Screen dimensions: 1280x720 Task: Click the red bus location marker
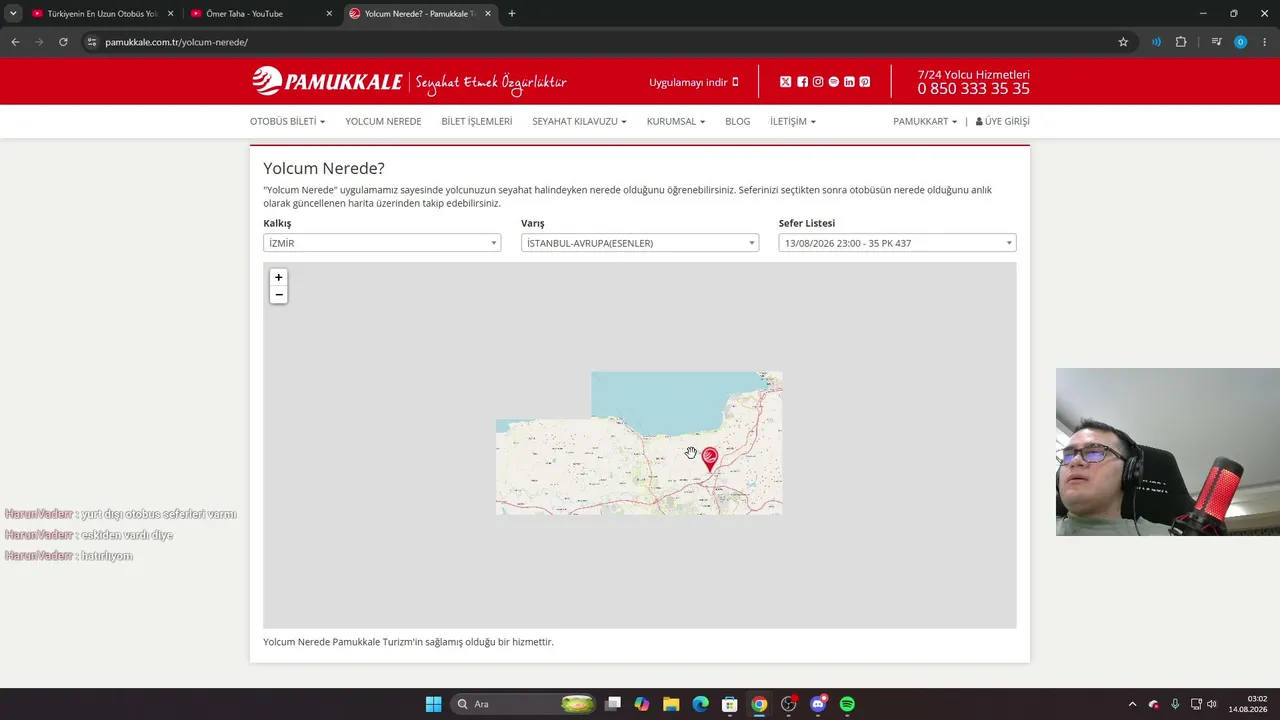pyautogui.click(x=710, y=459)
